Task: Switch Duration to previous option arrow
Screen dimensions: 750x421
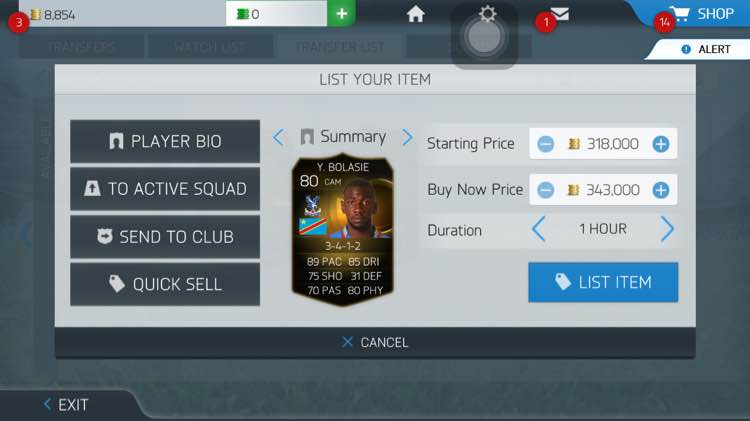Action: 539,229
